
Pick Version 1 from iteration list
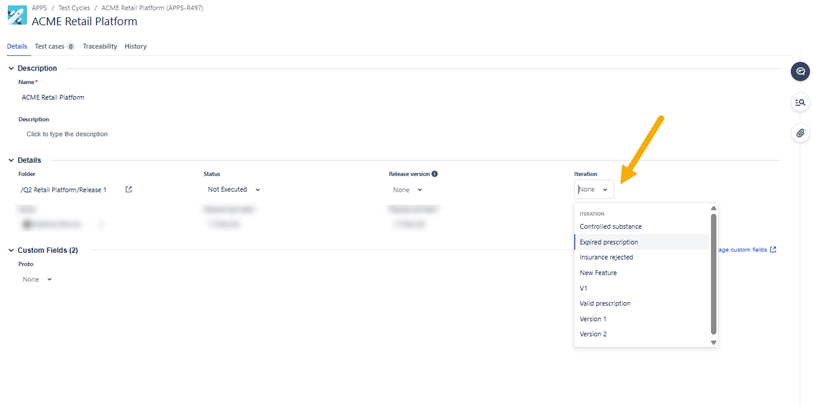click(642, 319)
